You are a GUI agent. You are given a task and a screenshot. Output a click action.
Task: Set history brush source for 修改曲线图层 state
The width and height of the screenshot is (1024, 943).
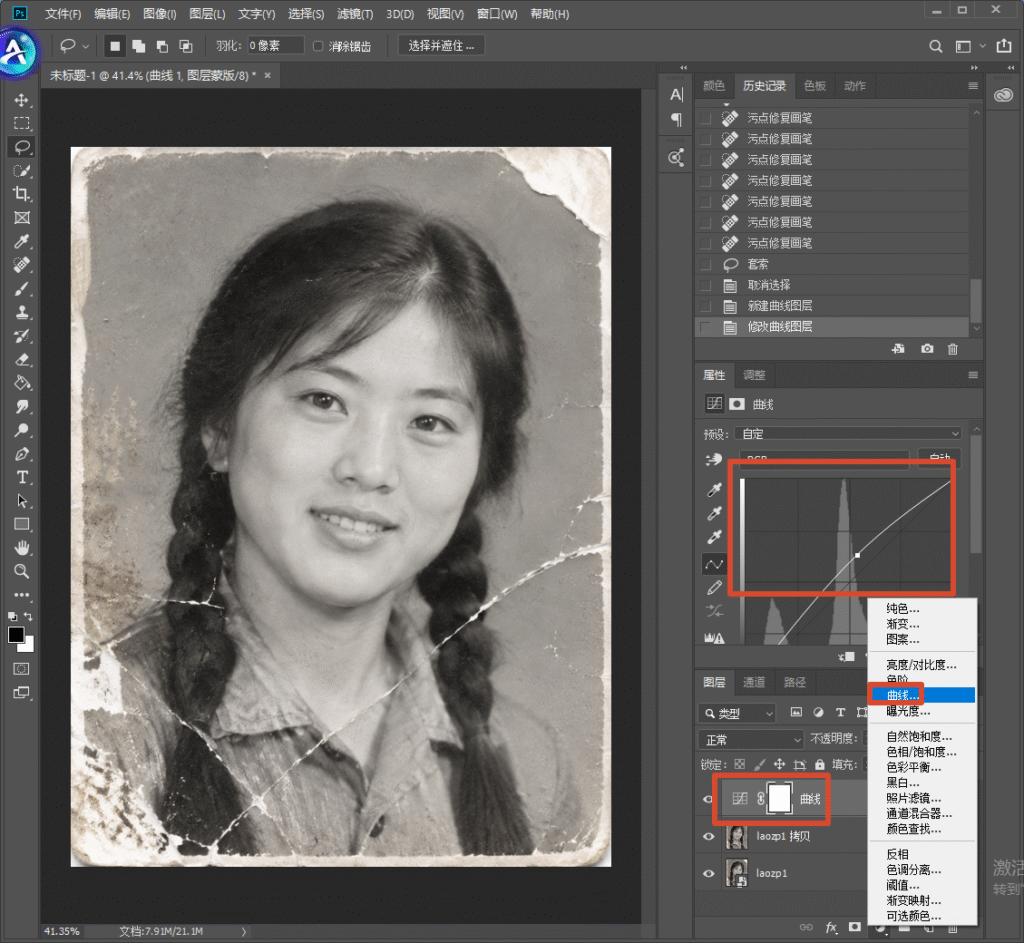click(705, 327)
